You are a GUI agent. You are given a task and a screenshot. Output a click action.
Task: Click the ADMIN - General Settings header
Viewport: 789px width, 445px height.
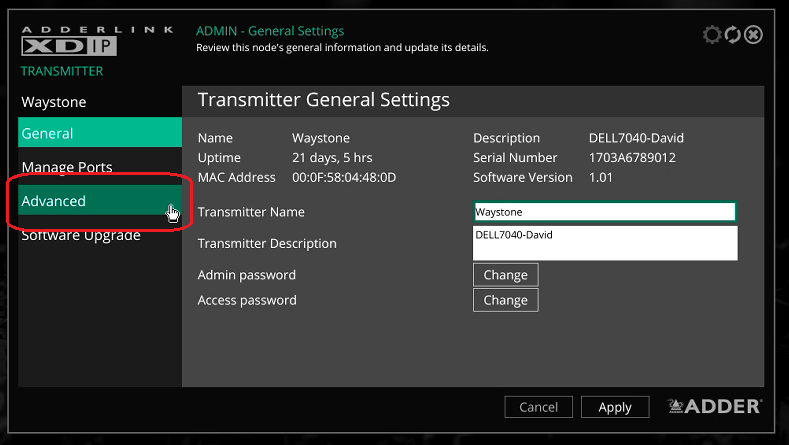pos(270,31)
